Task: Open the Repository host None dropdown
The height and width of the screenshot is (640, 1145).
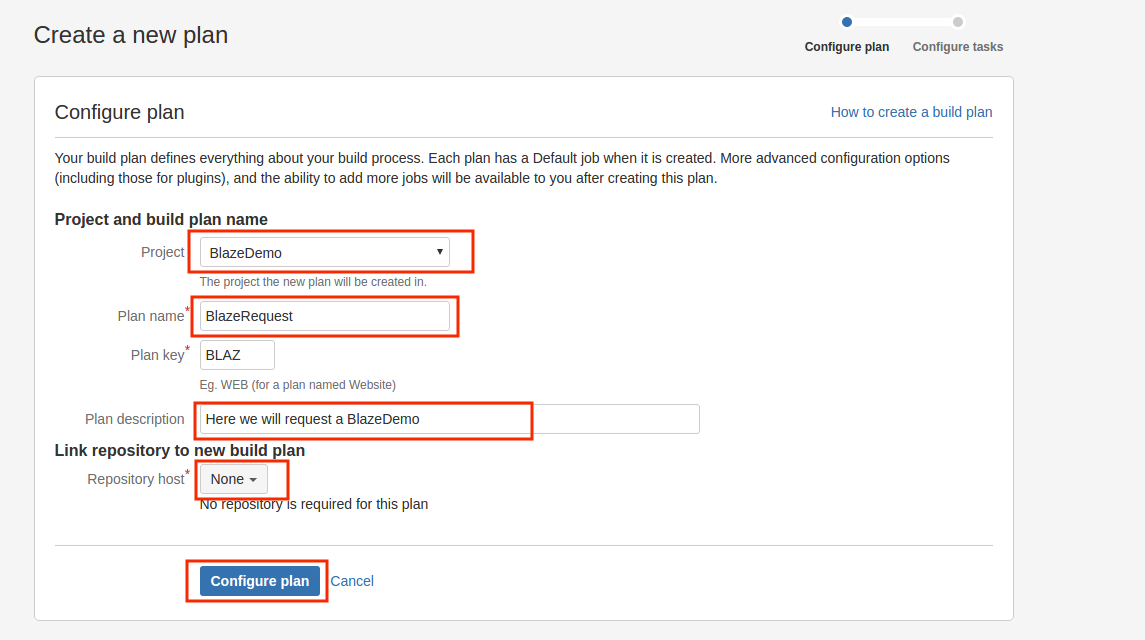Action: (x=234, y=479)
